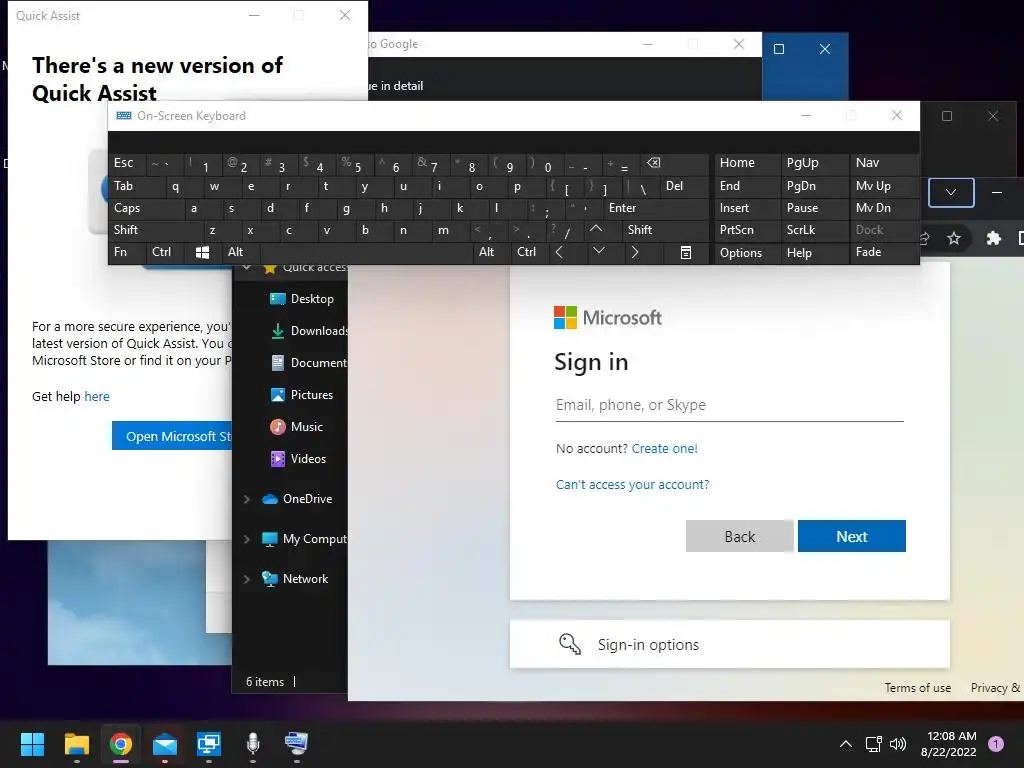Viewport: 1024px width, 768px height.
Task: Select Desktop in File Explorer sidebar
Action: pos(302,299)
